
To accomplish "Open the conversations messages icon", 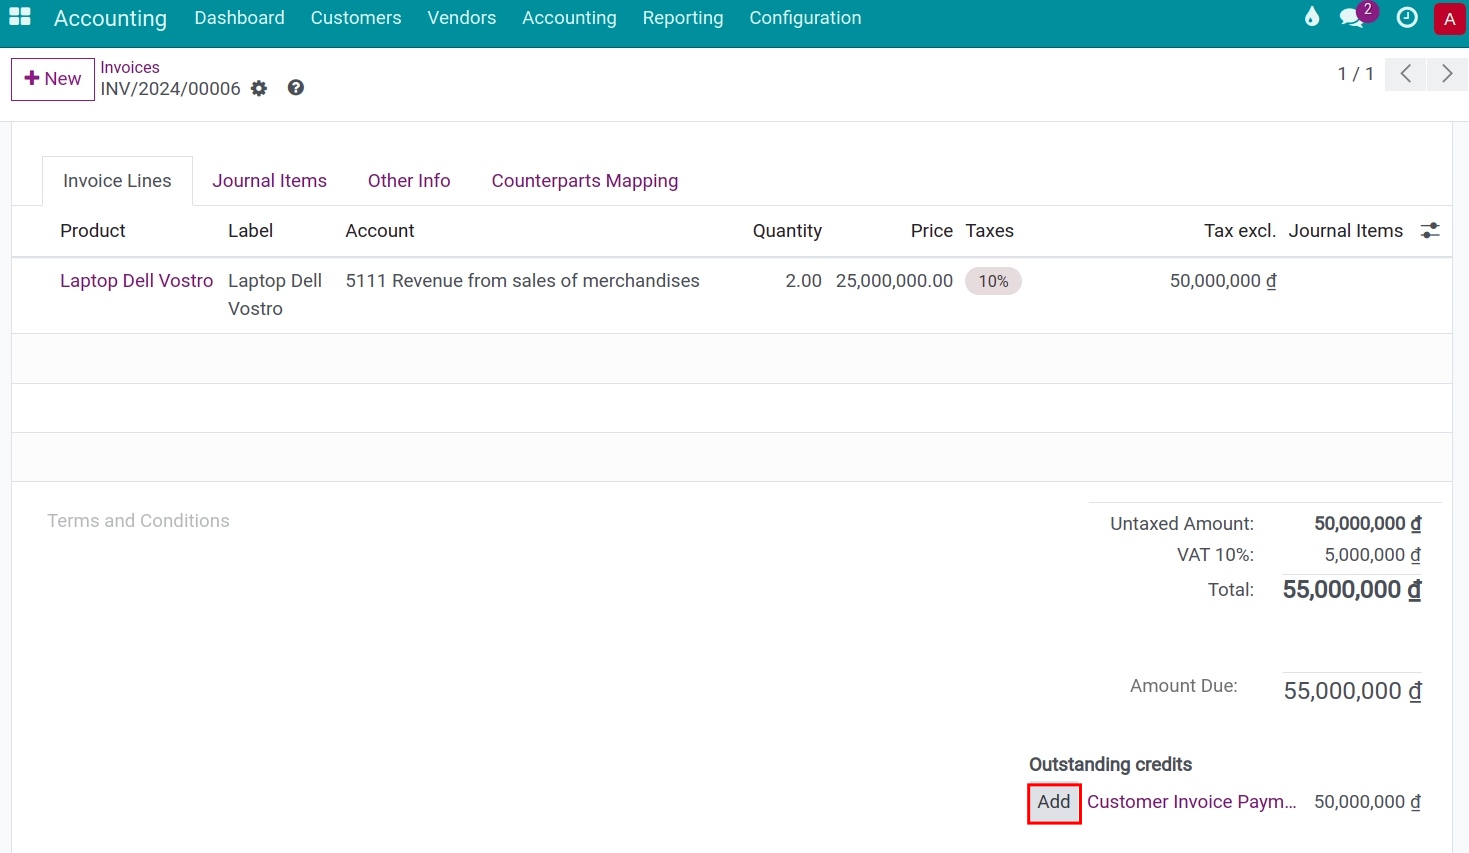I will pos(1352,17).
